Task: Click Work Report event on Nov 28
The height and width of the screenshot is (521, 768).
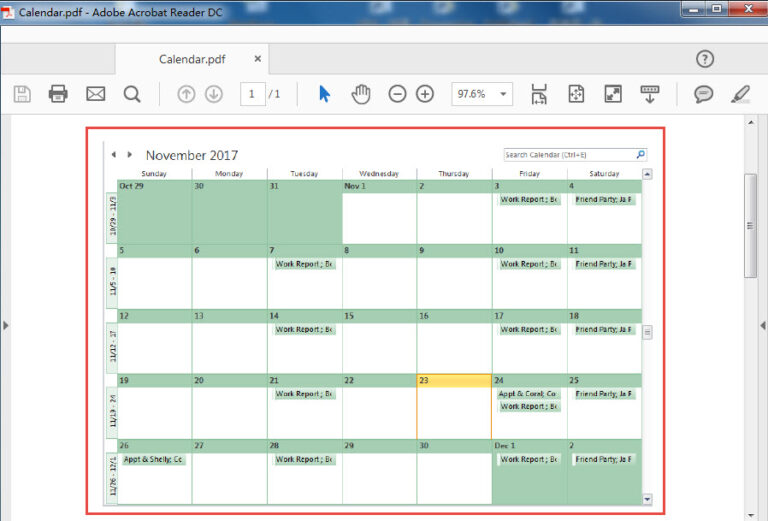Action: 304,459
